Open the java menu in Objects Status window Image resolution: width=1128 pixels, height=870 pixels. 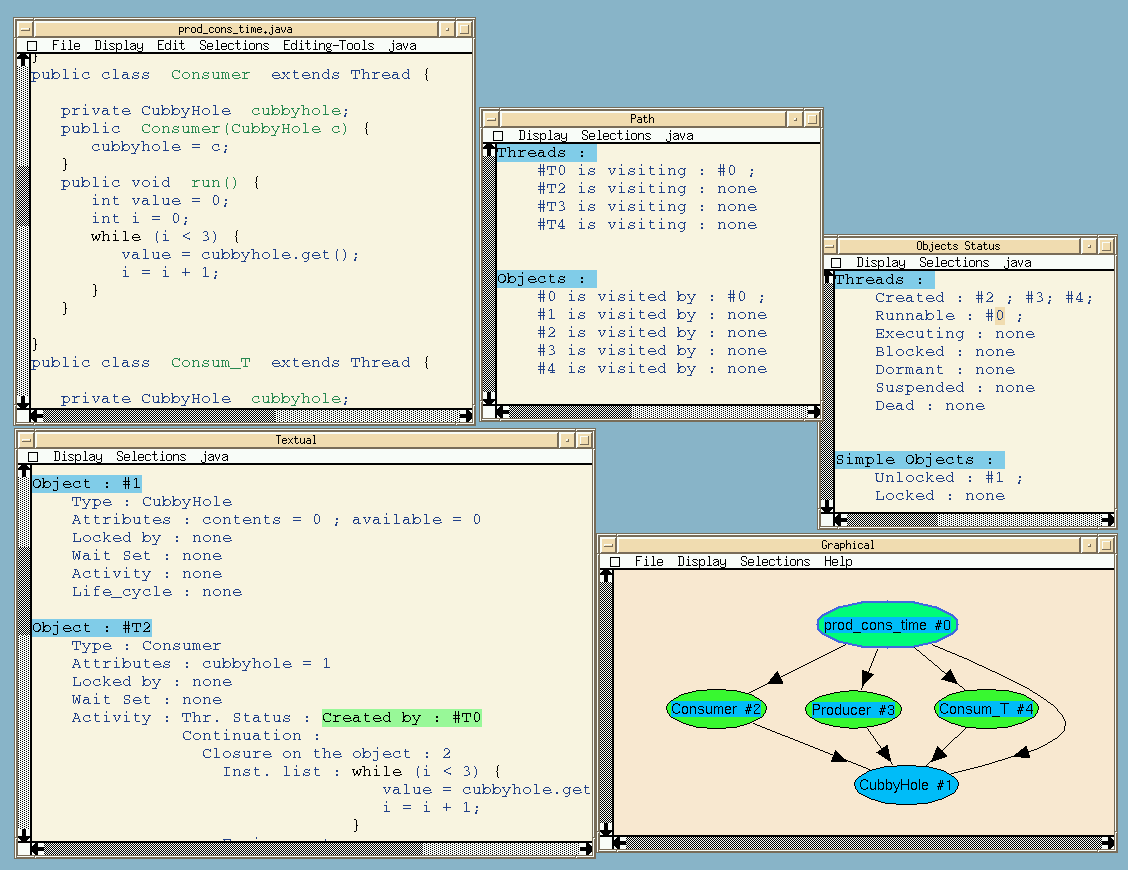pos(1018,263)
